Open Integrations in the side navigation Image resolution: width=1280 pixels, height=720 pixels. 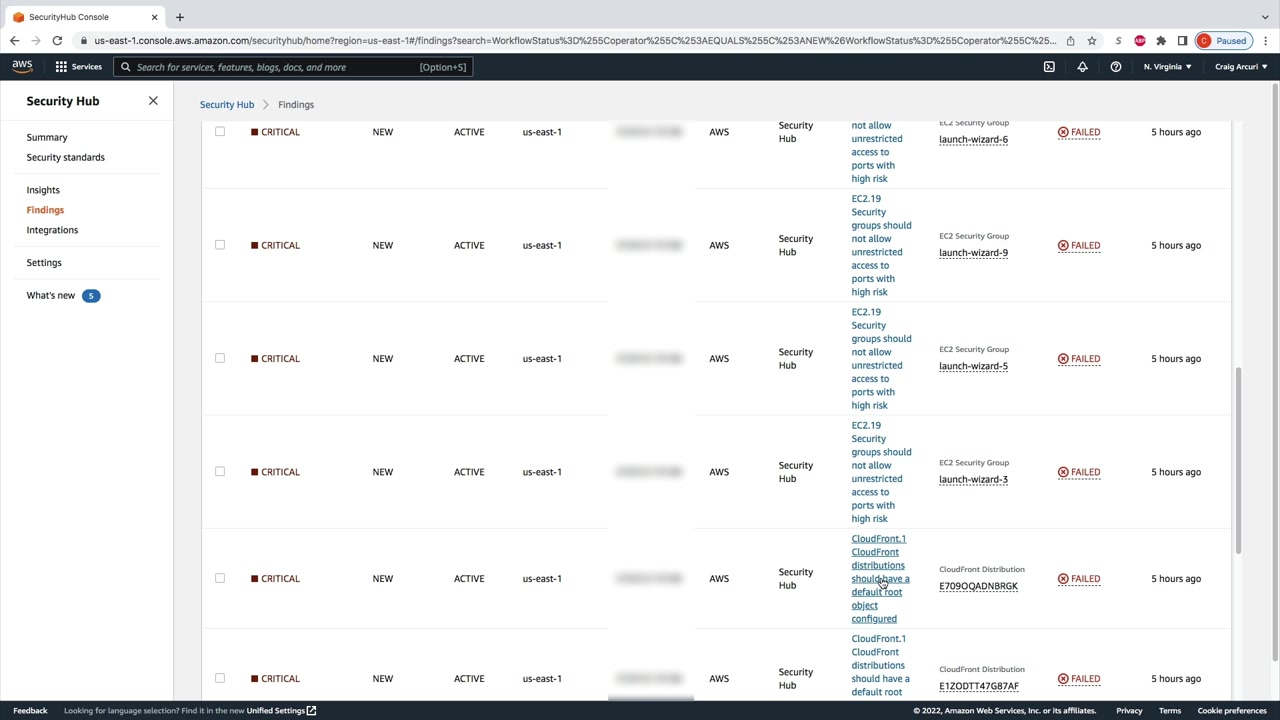point(52,230)
